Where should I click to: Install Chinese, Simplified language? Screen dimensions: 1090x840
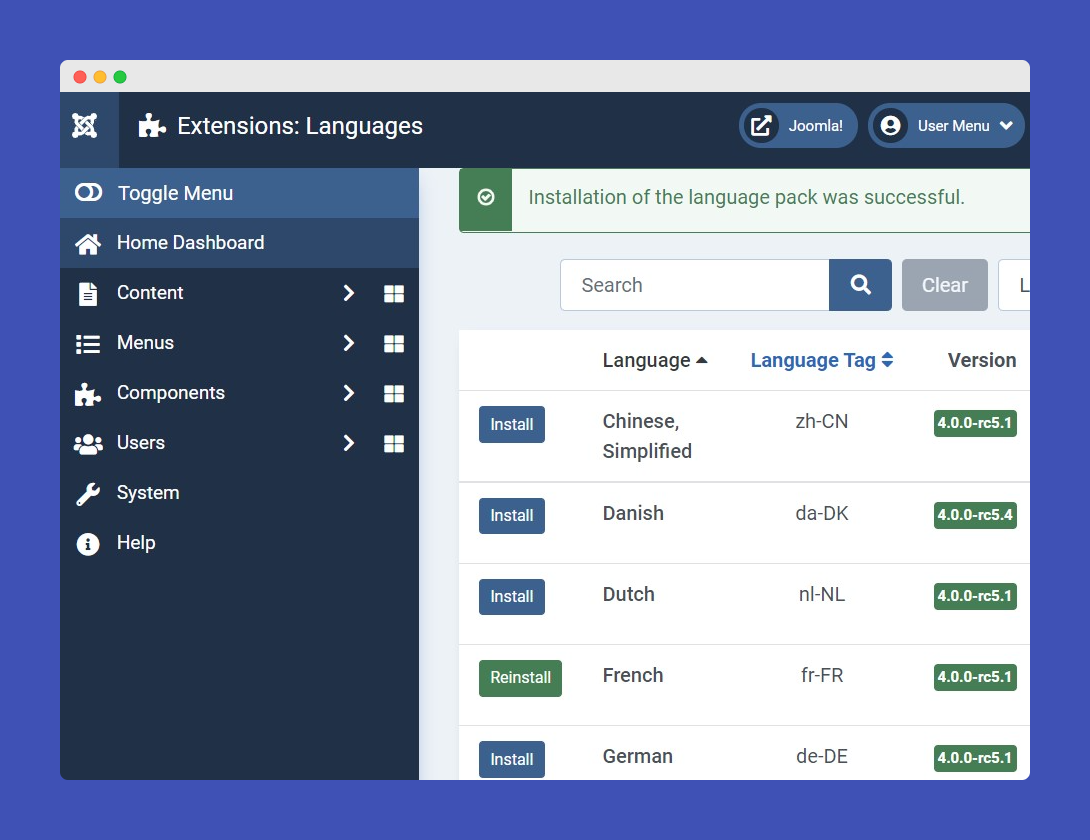coord(512,424)
